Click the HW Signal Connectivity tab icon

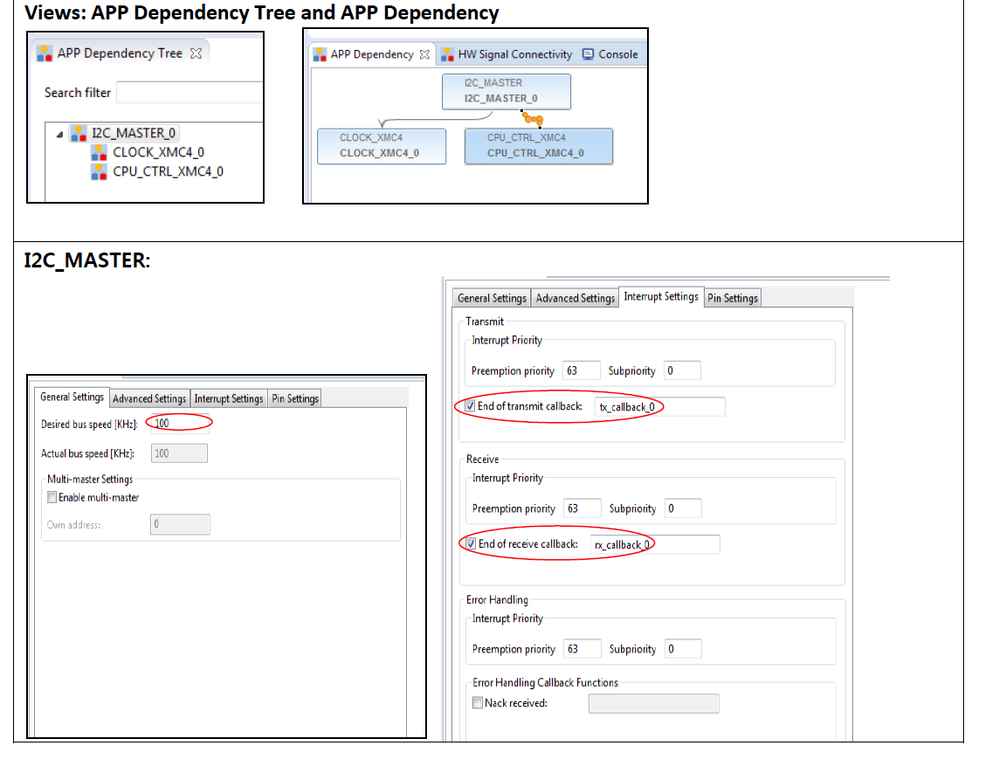[x=447, y=55]
